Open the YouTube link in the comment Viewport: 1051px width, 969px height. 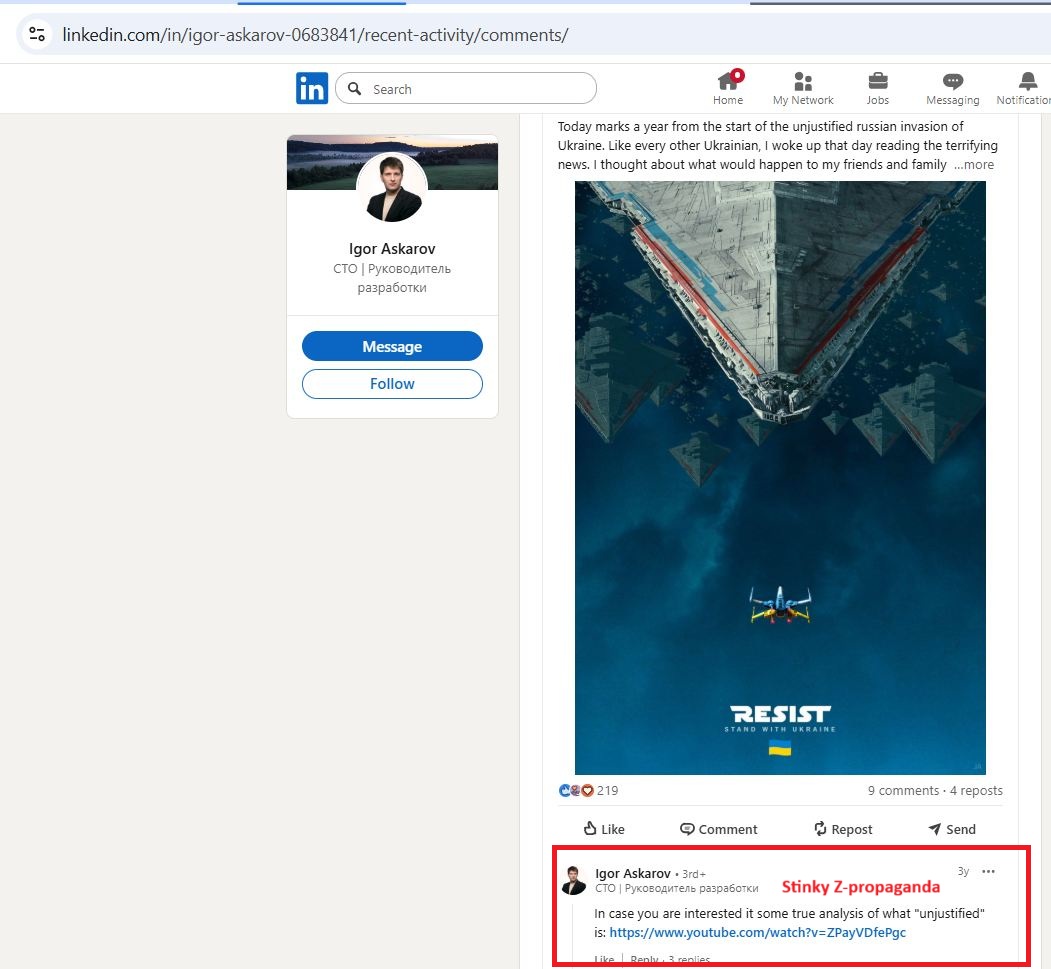click(757, 932)
